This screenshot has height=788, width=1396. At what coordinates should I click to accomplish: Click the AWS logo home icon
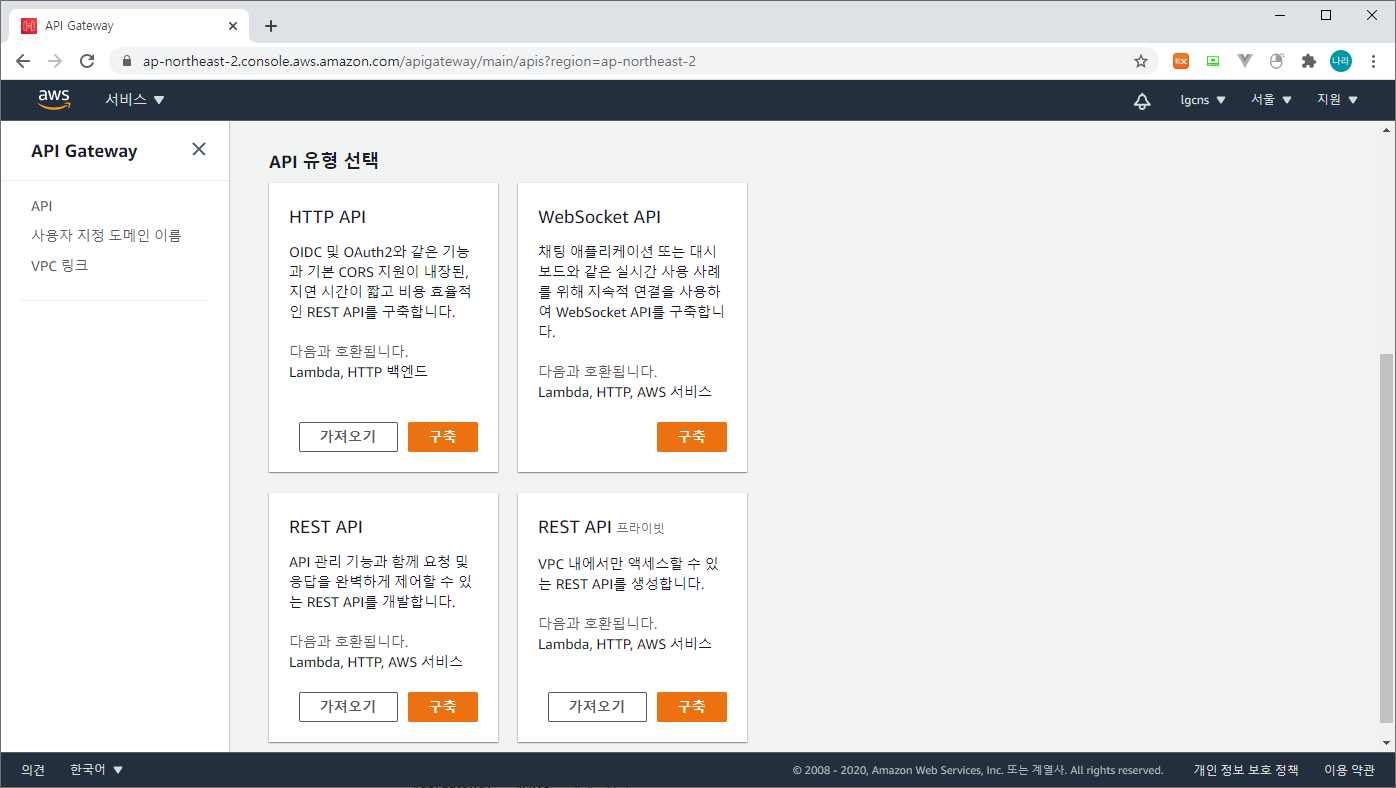(x=54, y=99)
